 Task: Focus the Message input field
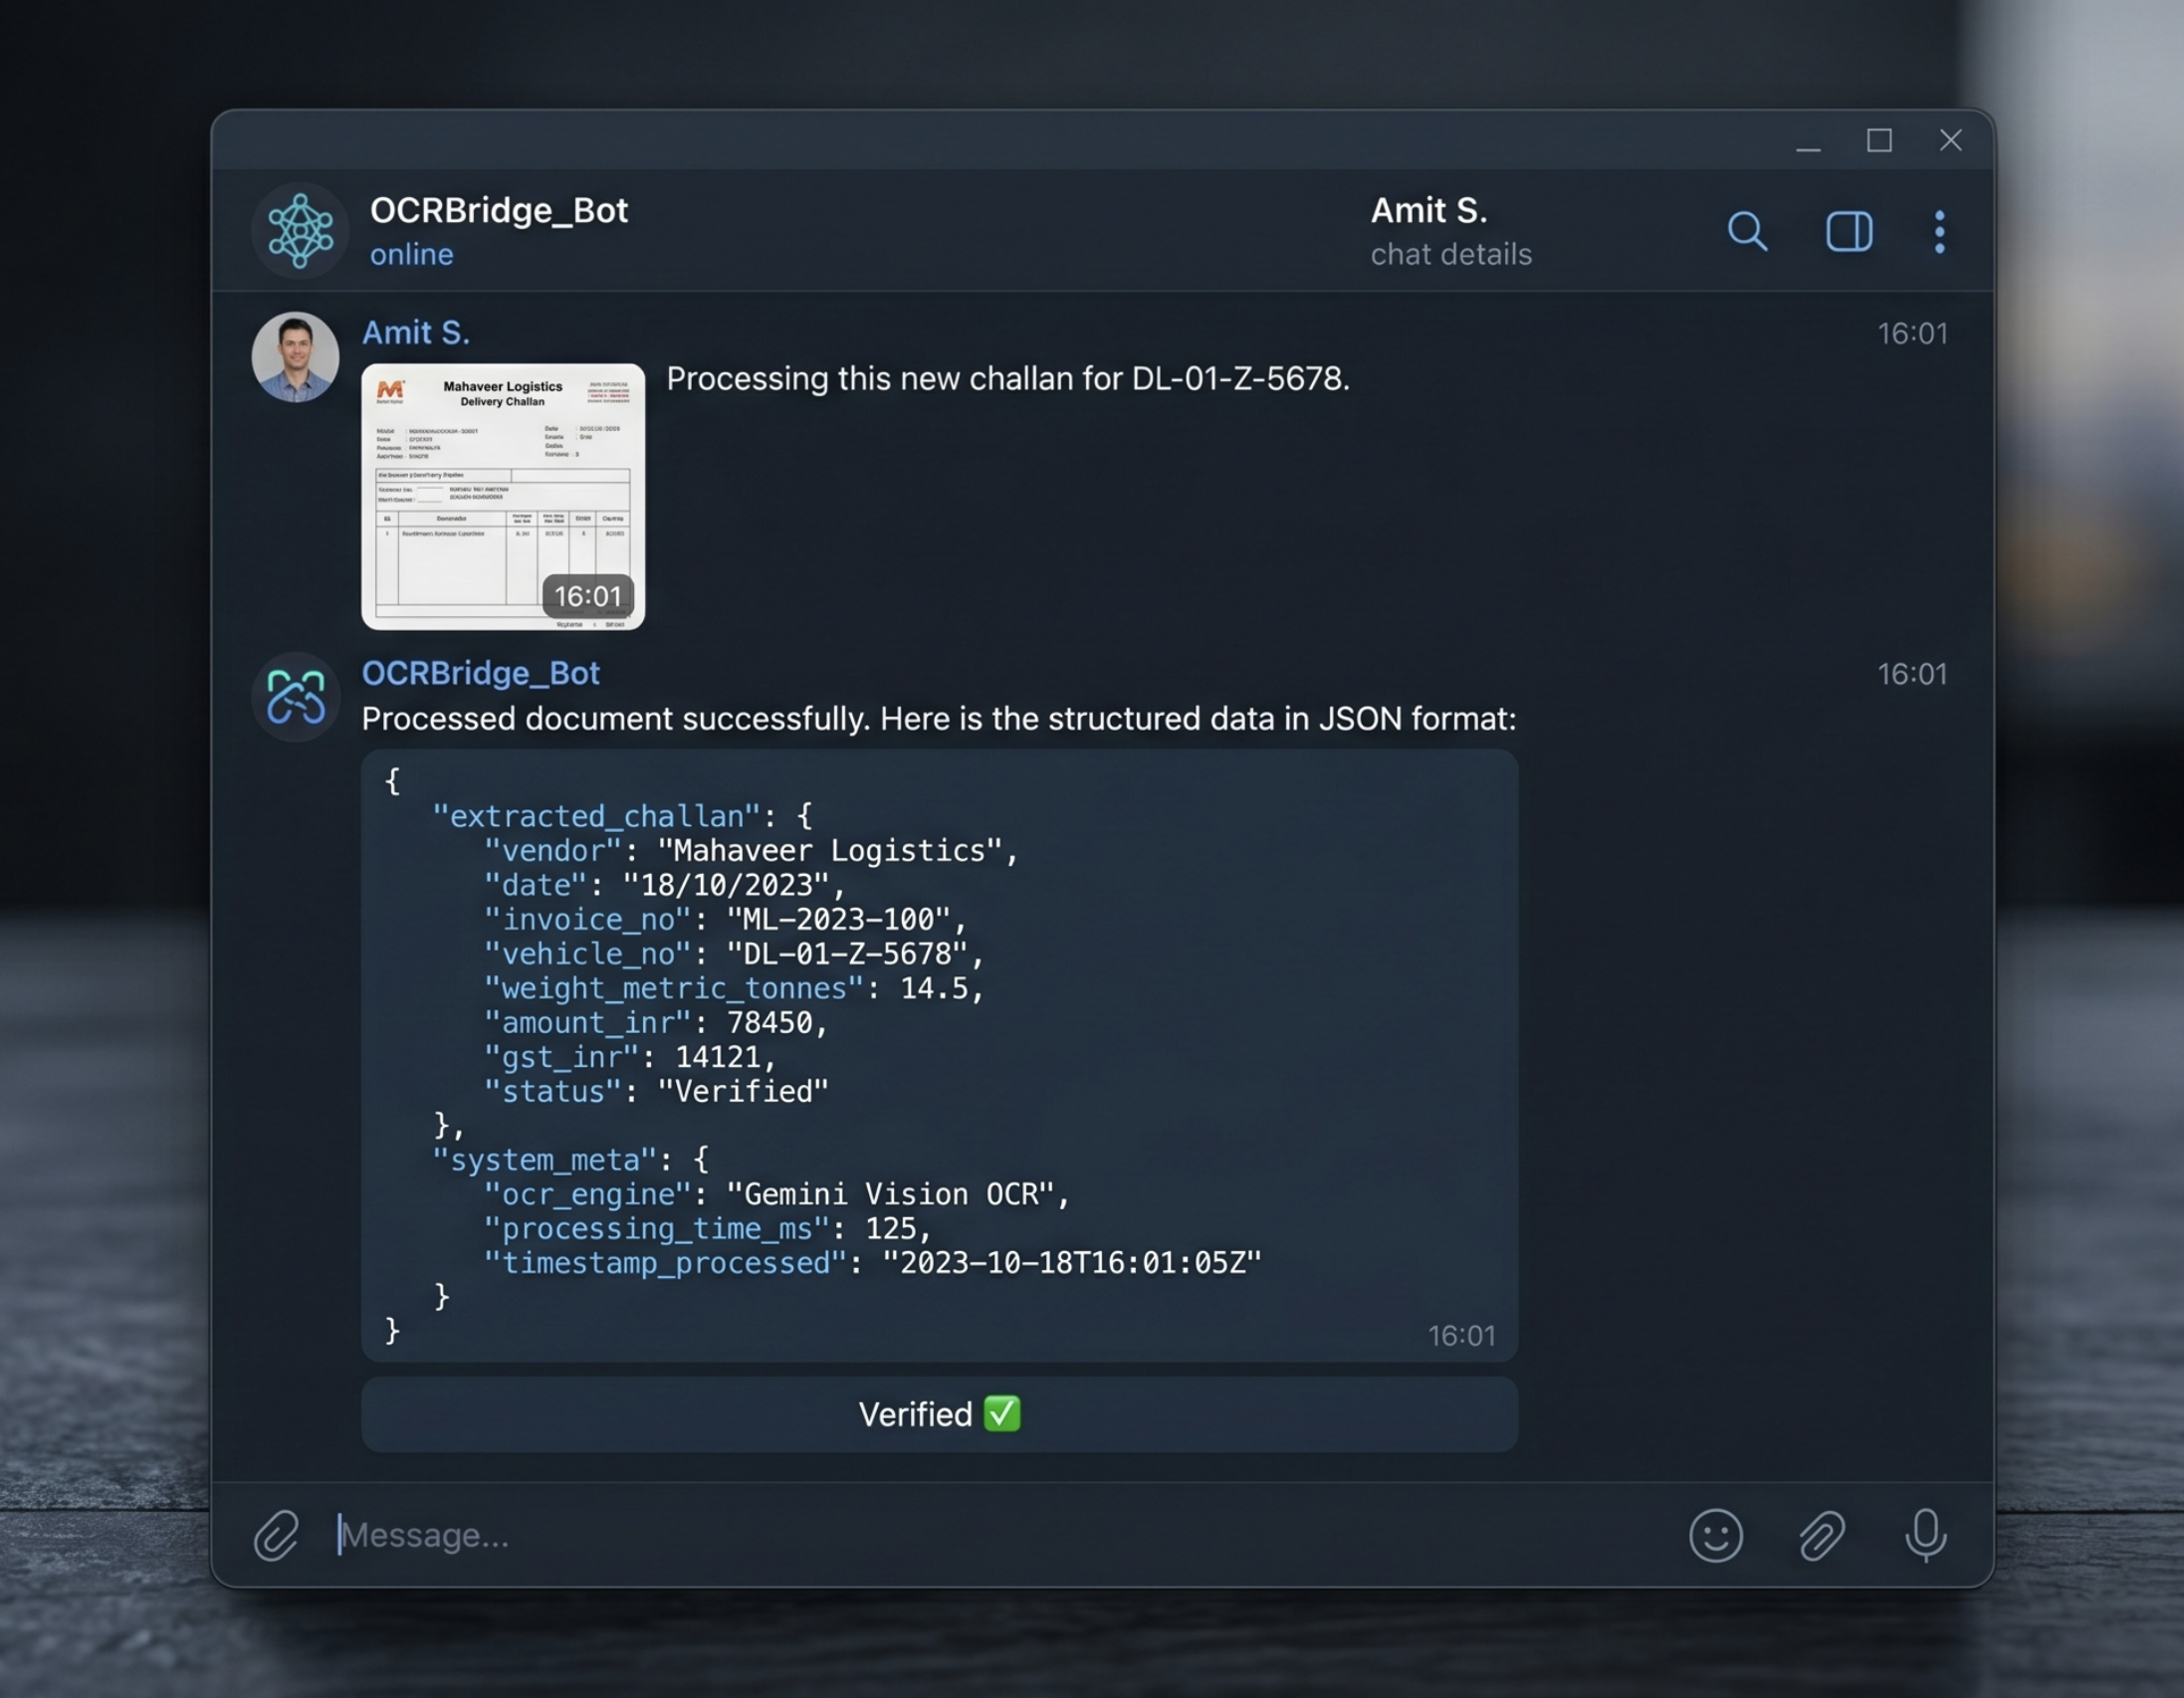pyautogui.click(x=900, y=1535)
